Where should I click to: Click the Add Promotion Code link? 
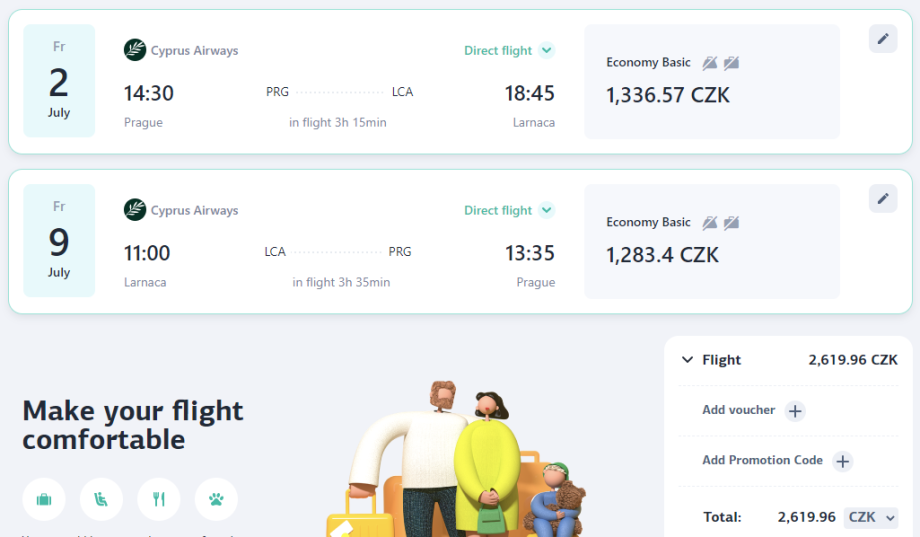tap(762, 460)
